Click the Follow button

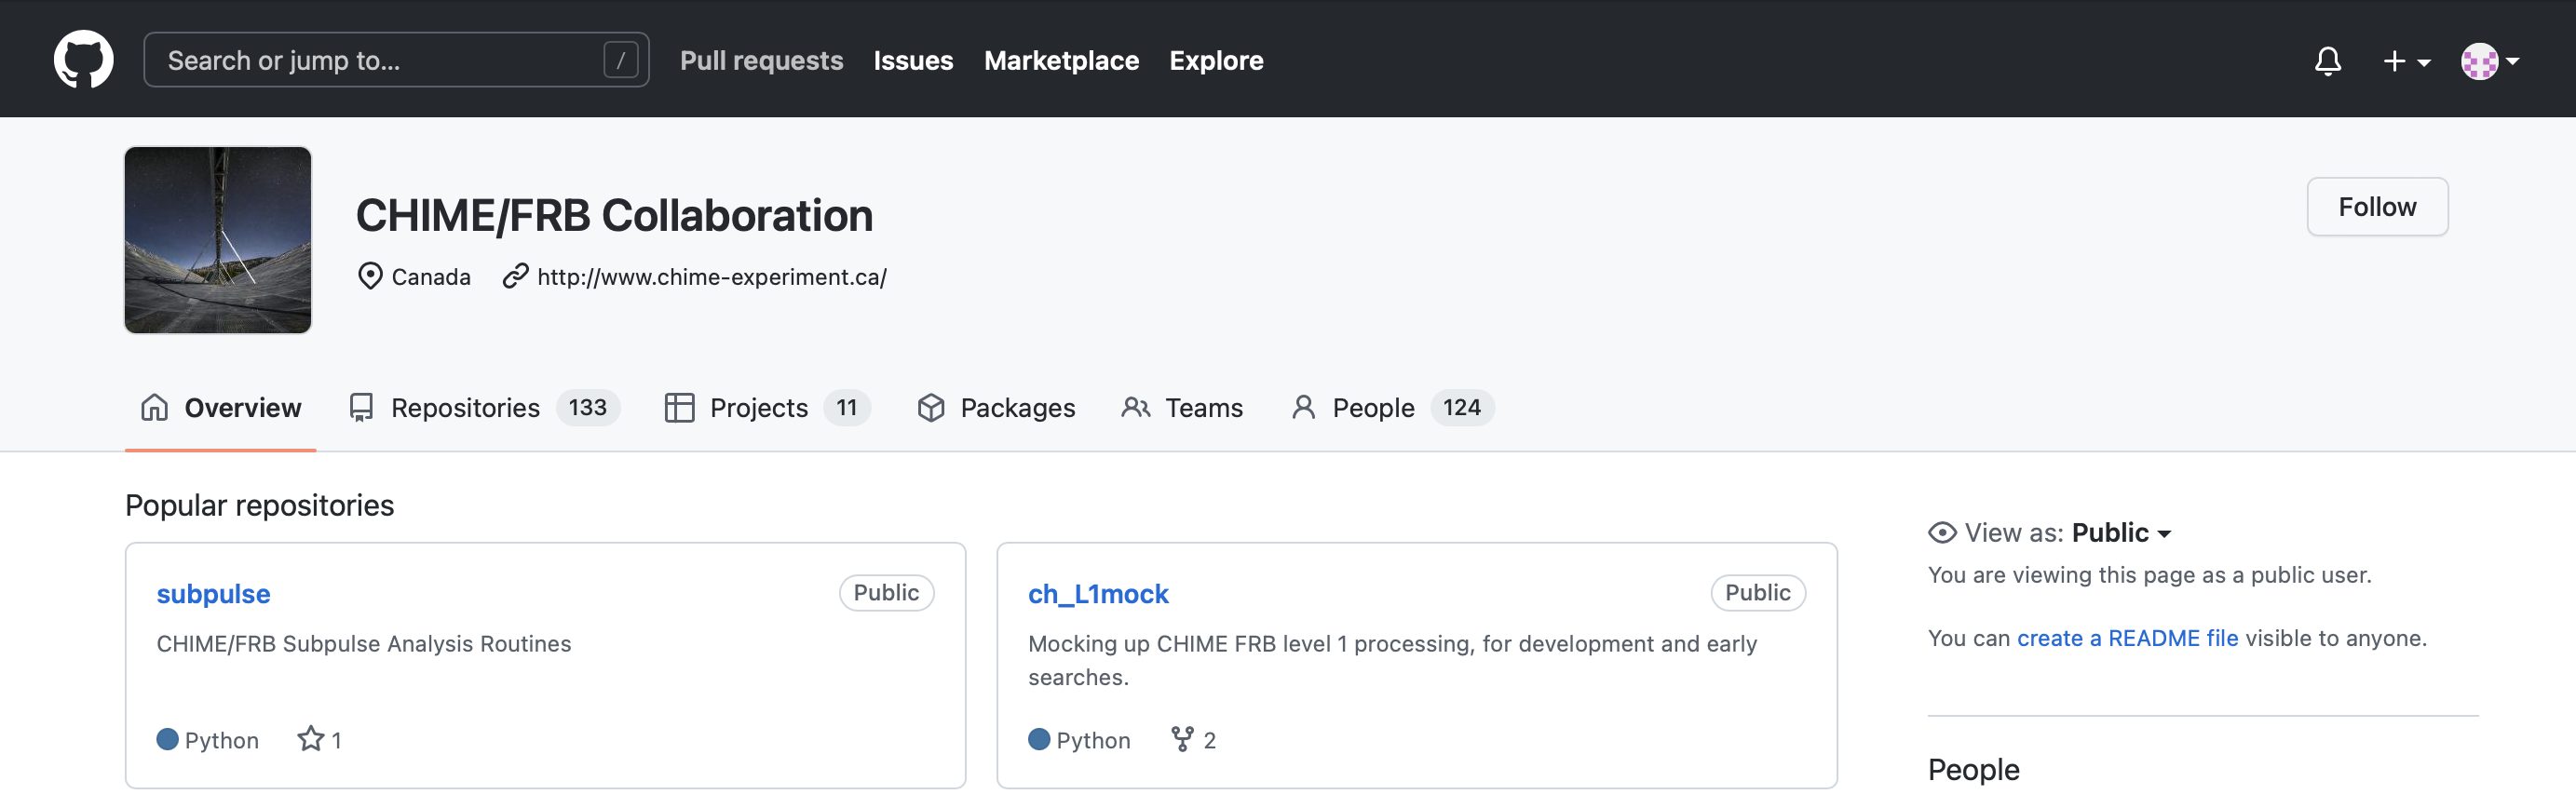coord(2376,207)
